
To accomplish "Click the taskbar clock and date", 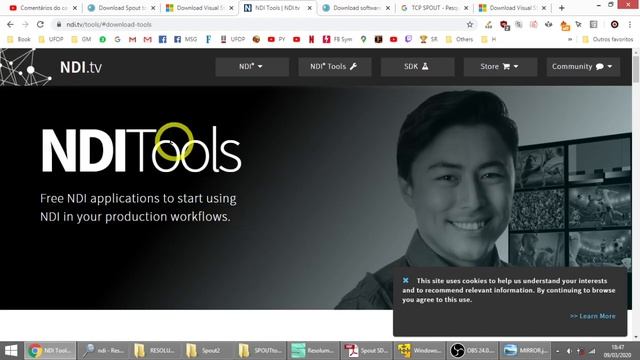I will [x=617, y=351].
